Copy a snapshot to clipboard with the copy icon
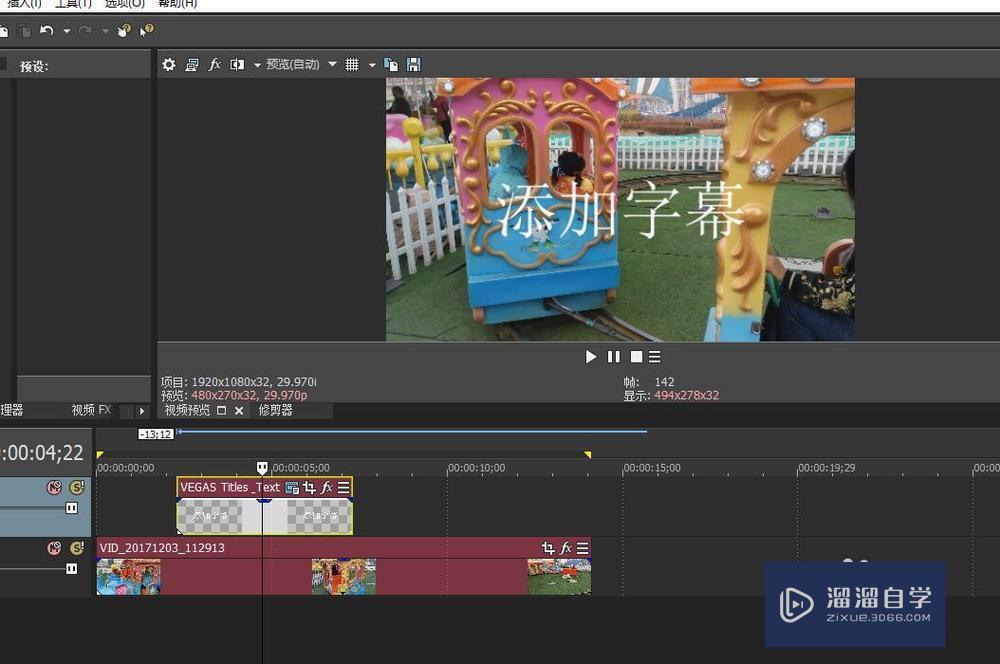This screenshot has height=664, width=1000. click(x=390, y=64)
